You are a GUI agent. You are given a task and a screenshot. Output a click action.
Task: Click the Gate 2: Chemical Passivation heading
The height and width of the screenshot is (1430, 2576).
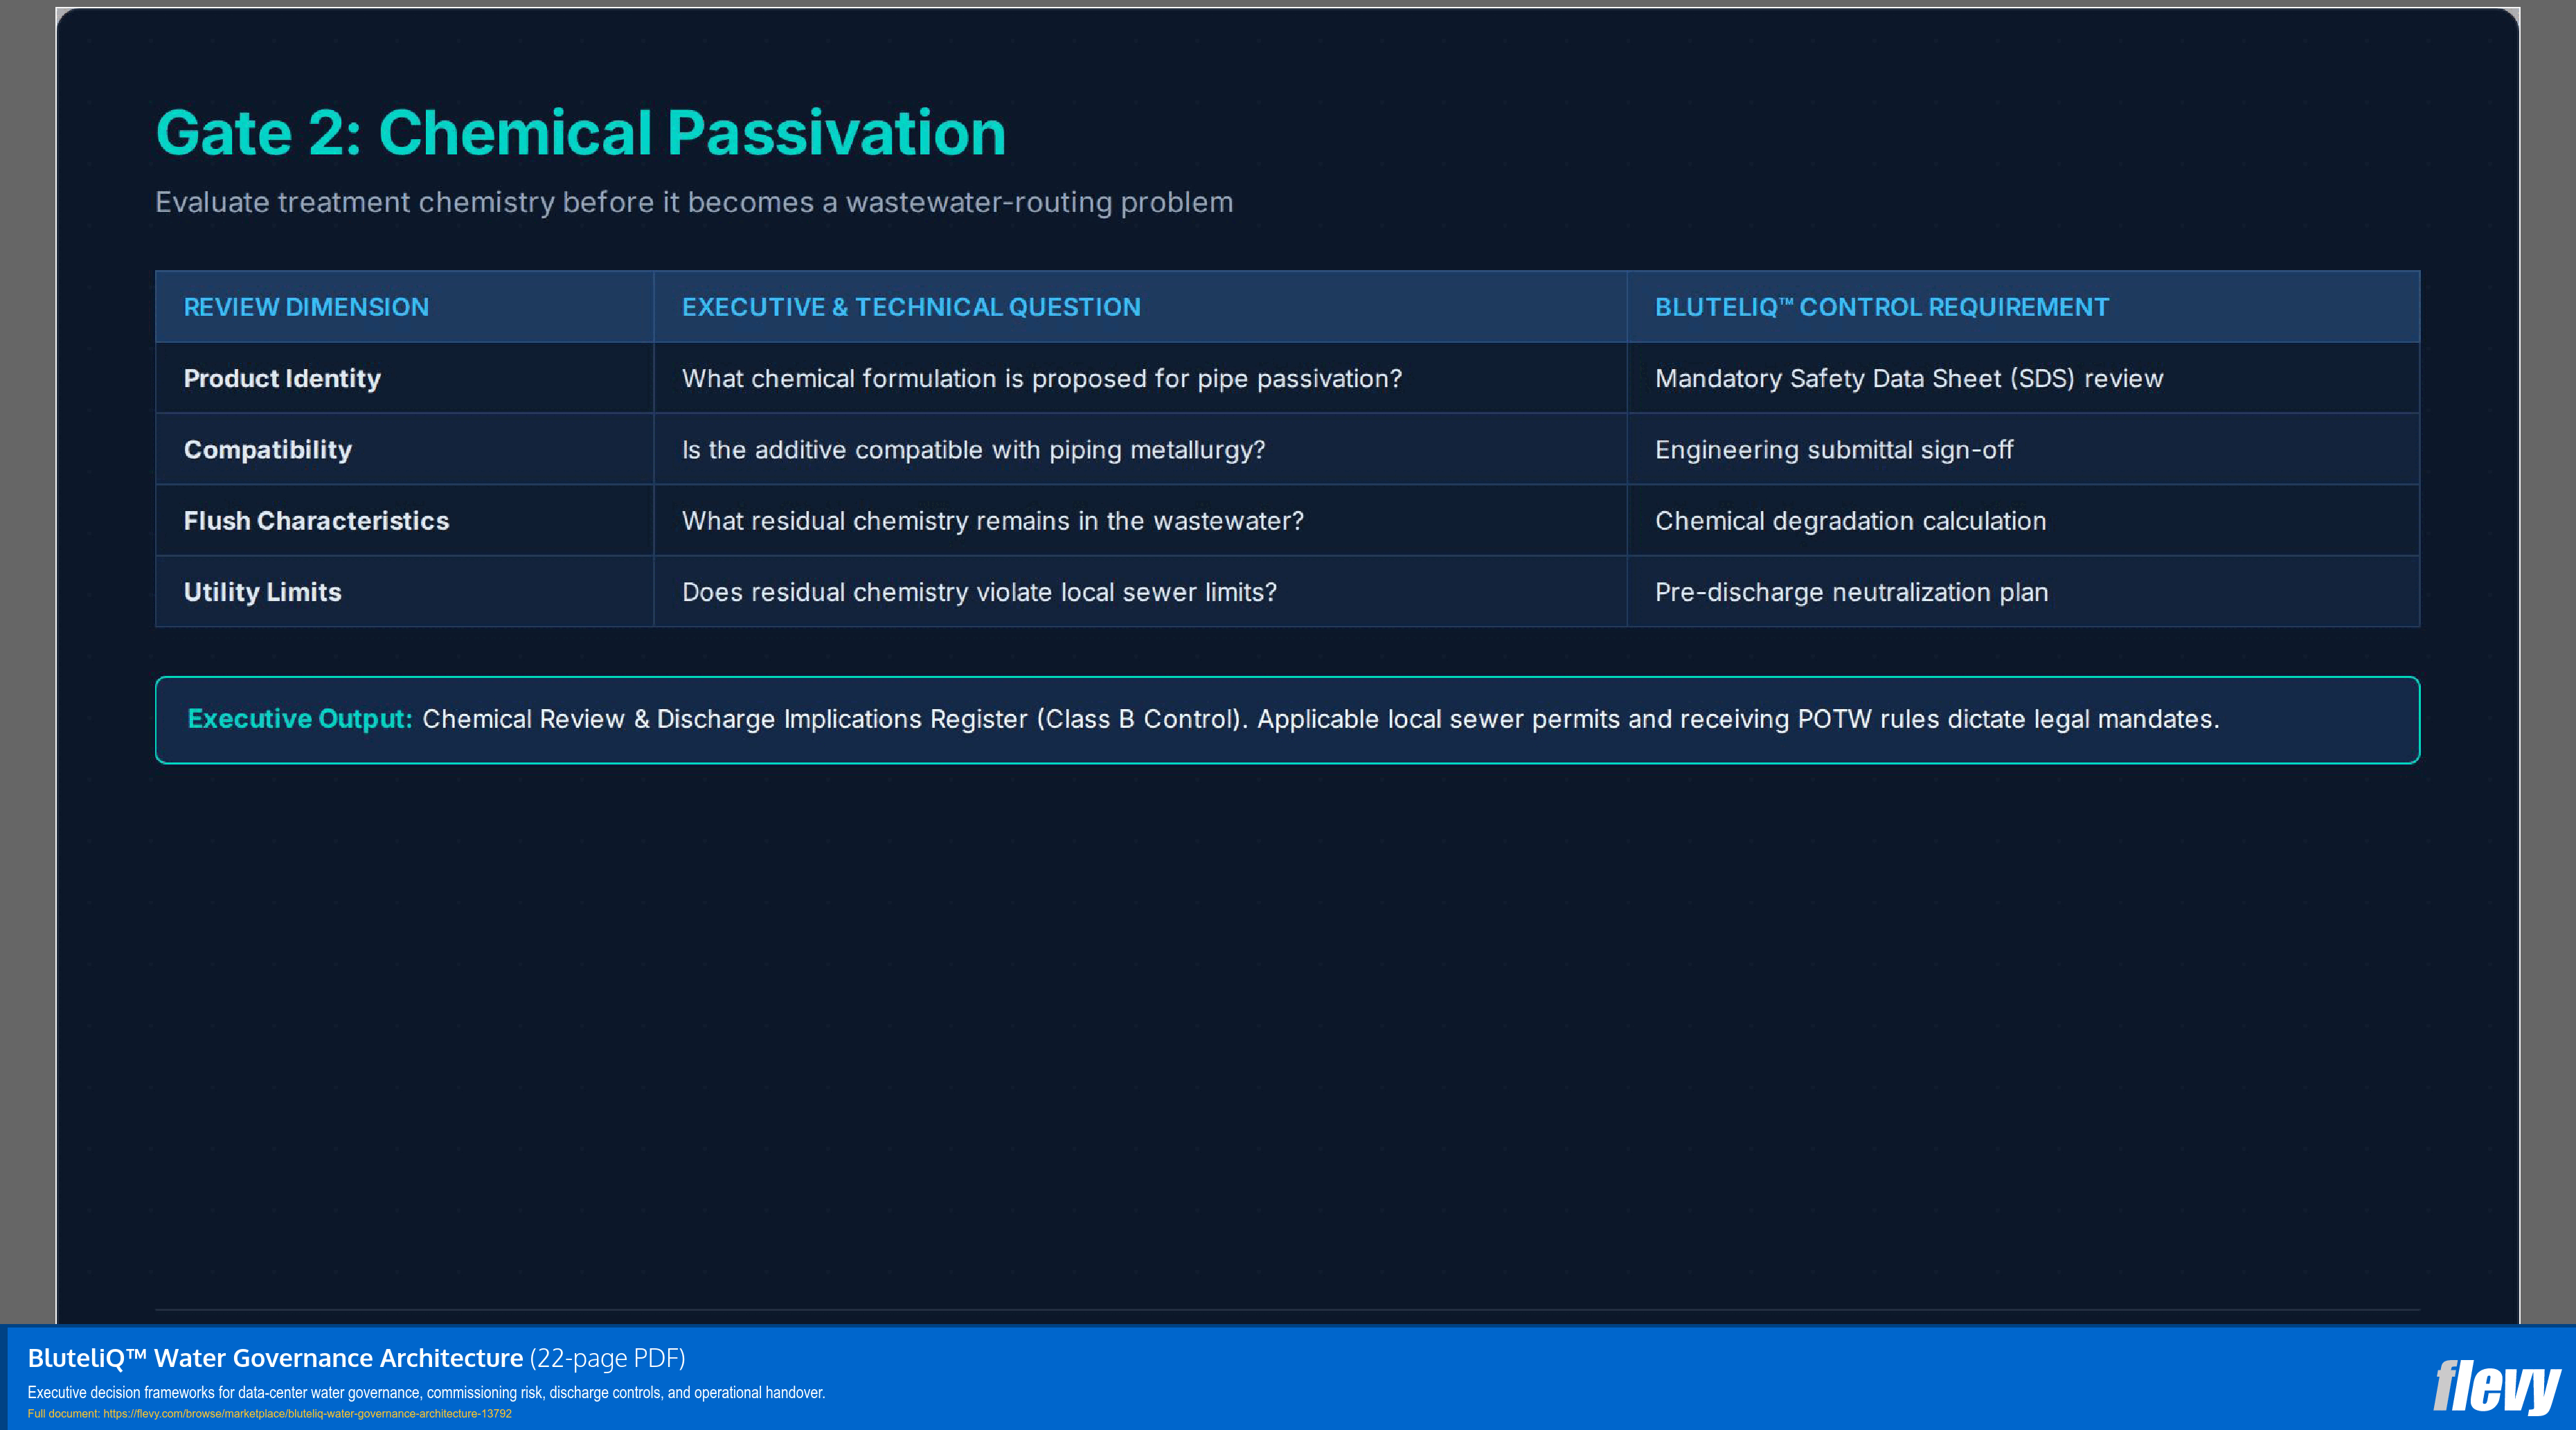(x=580, y=133)
